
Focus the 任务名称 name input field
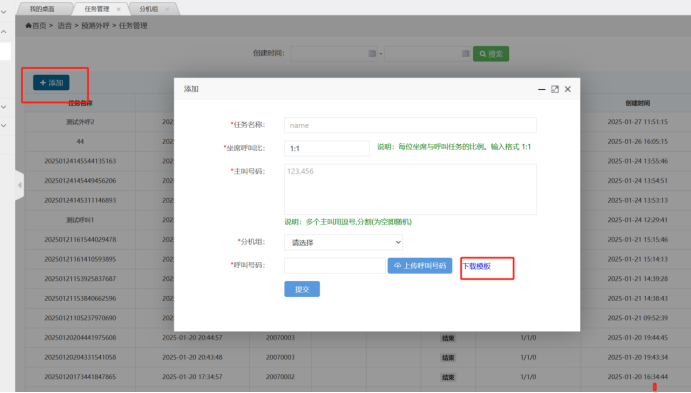tap(410, 125)
